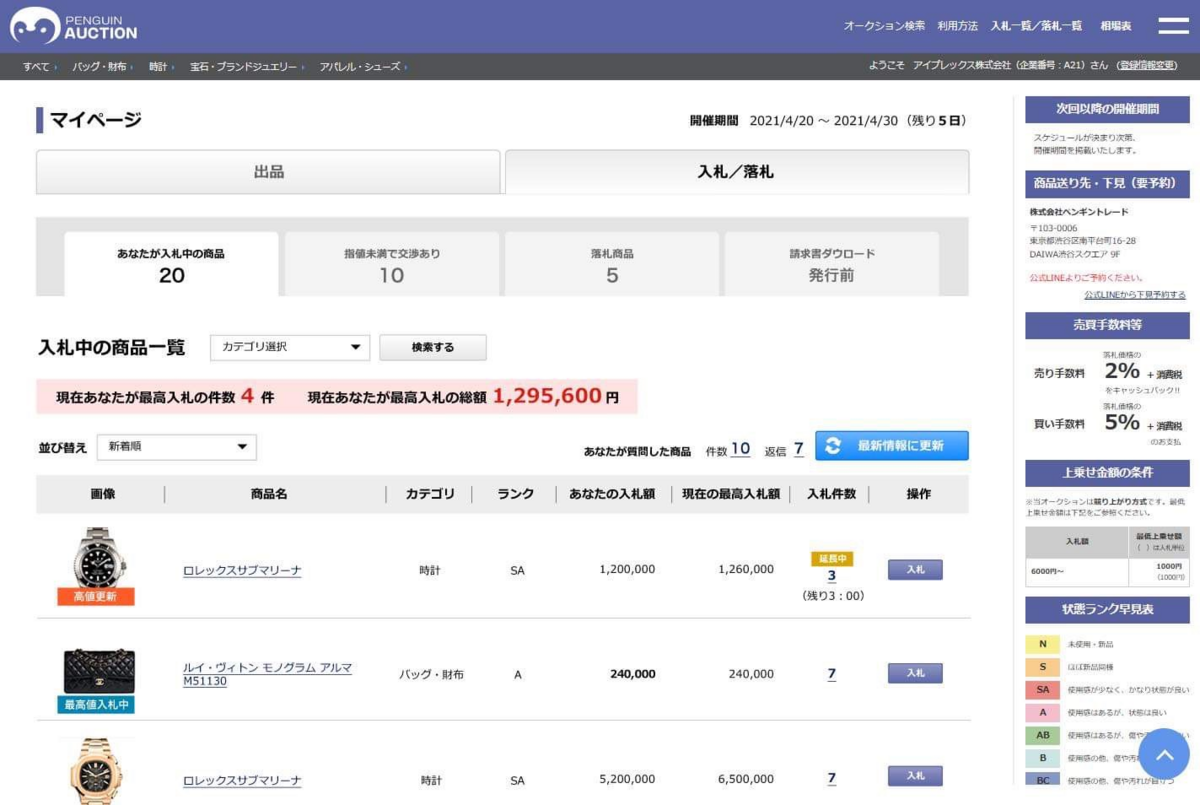Open ロレックスサブマリーナ link in 5,200,000 row

pyautogui.click(x=242, y=780)
